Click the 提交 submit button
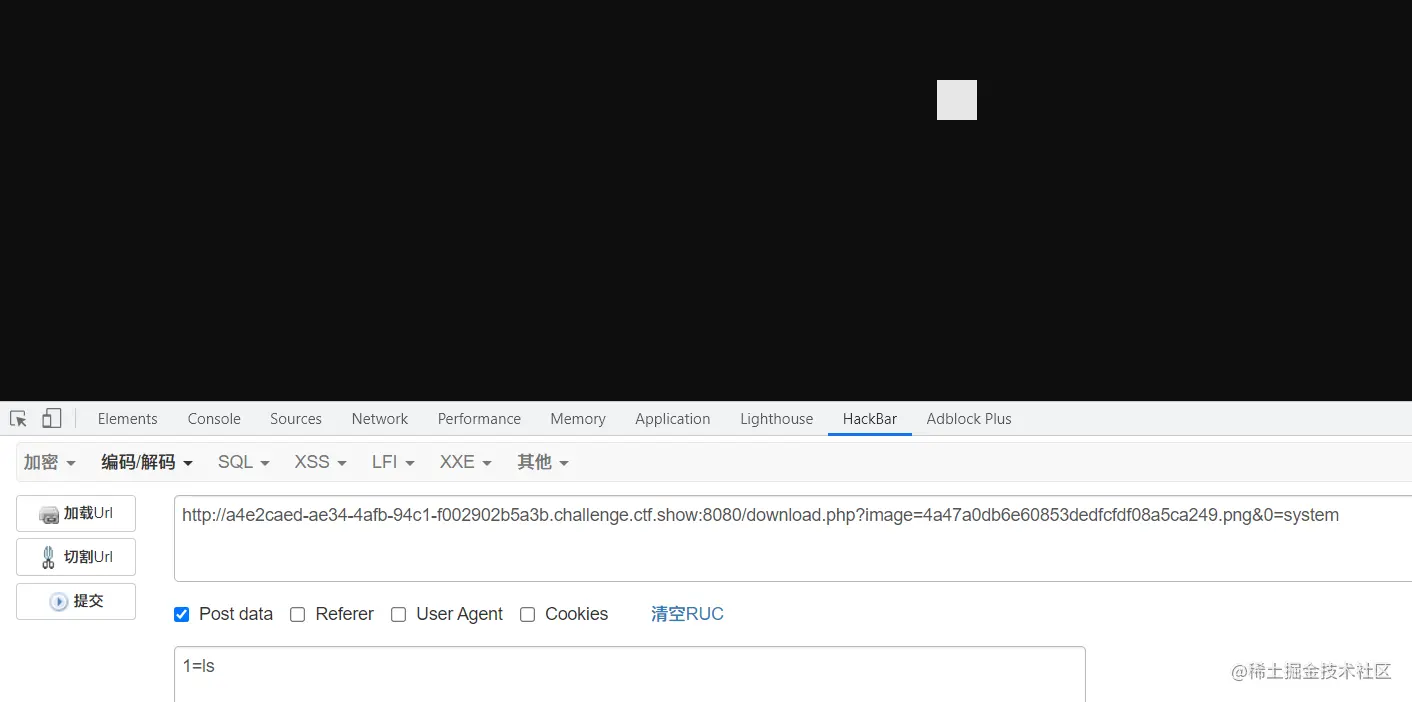The image size is (1412, 702). [x=76, y=601]
